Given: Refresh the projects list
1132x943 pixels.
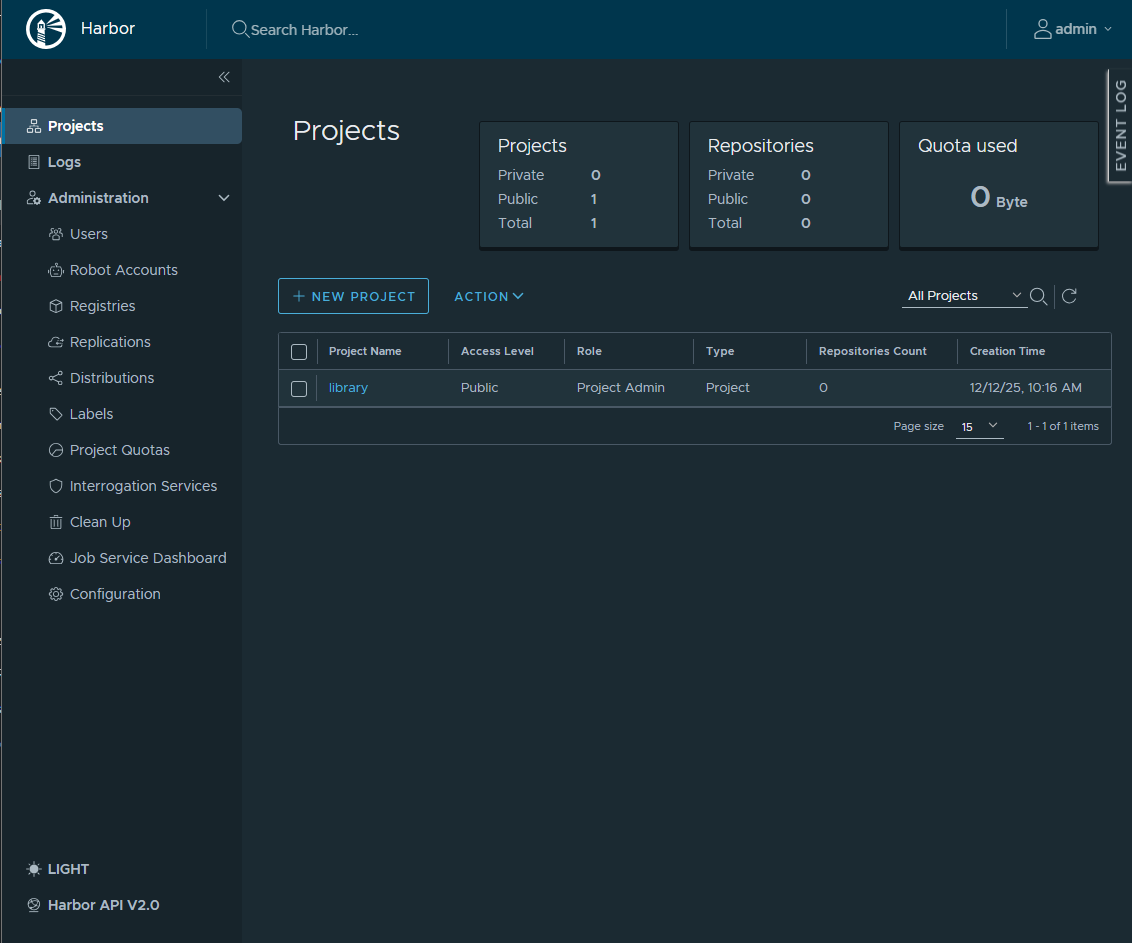Looking at the screenshot, I should (1069, 296).
